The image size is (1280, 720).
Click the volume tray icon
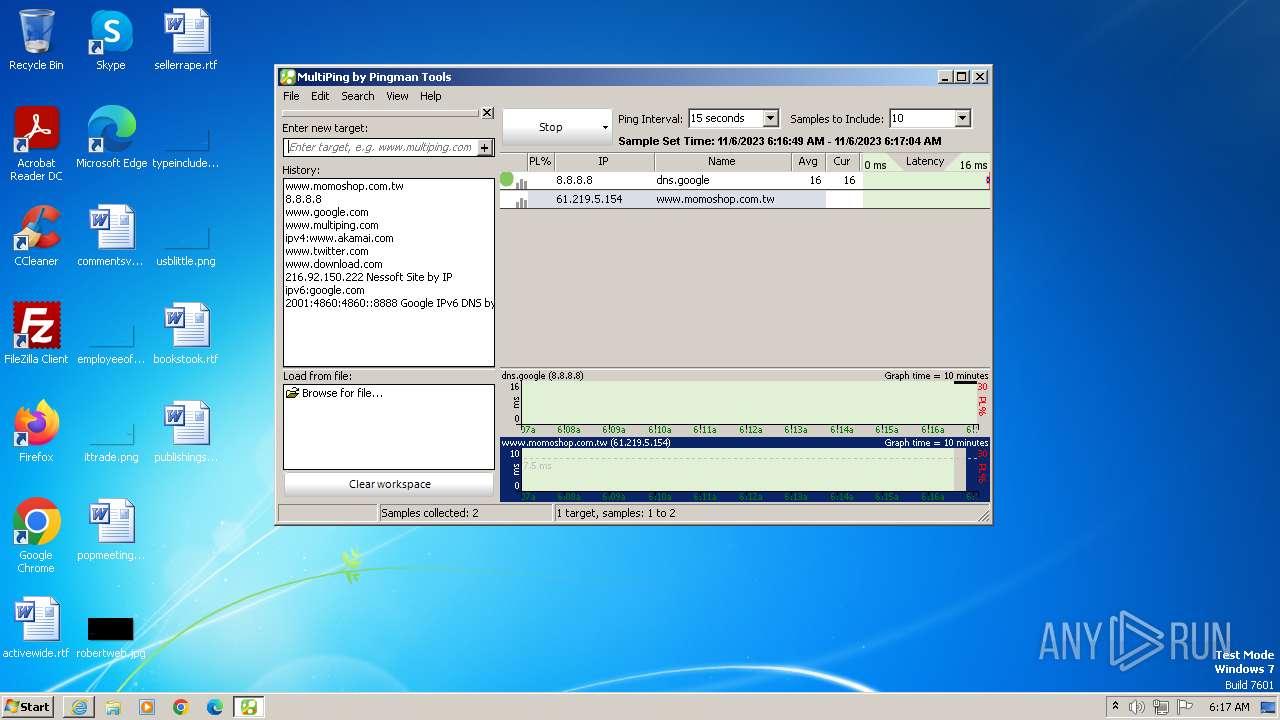[1137, 707]
